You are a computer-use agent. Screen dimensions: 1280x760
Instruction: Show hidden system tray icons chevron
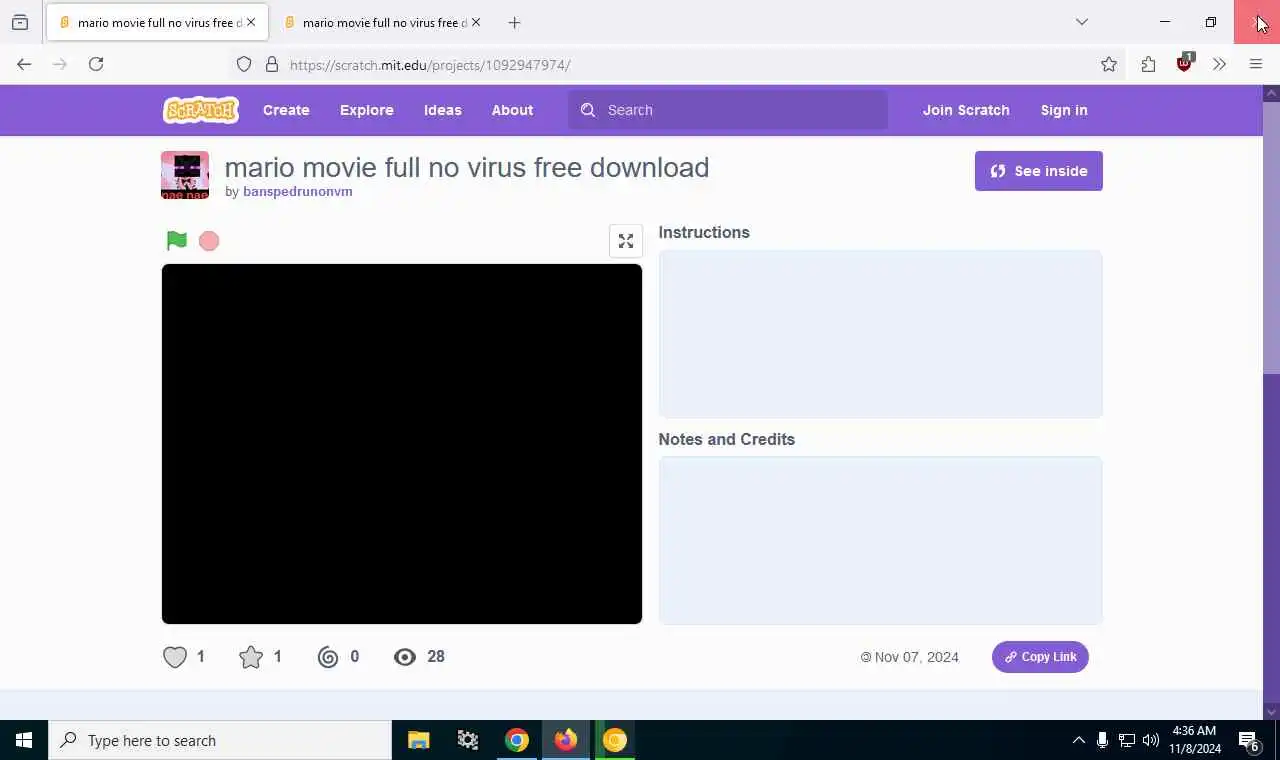1079,740
